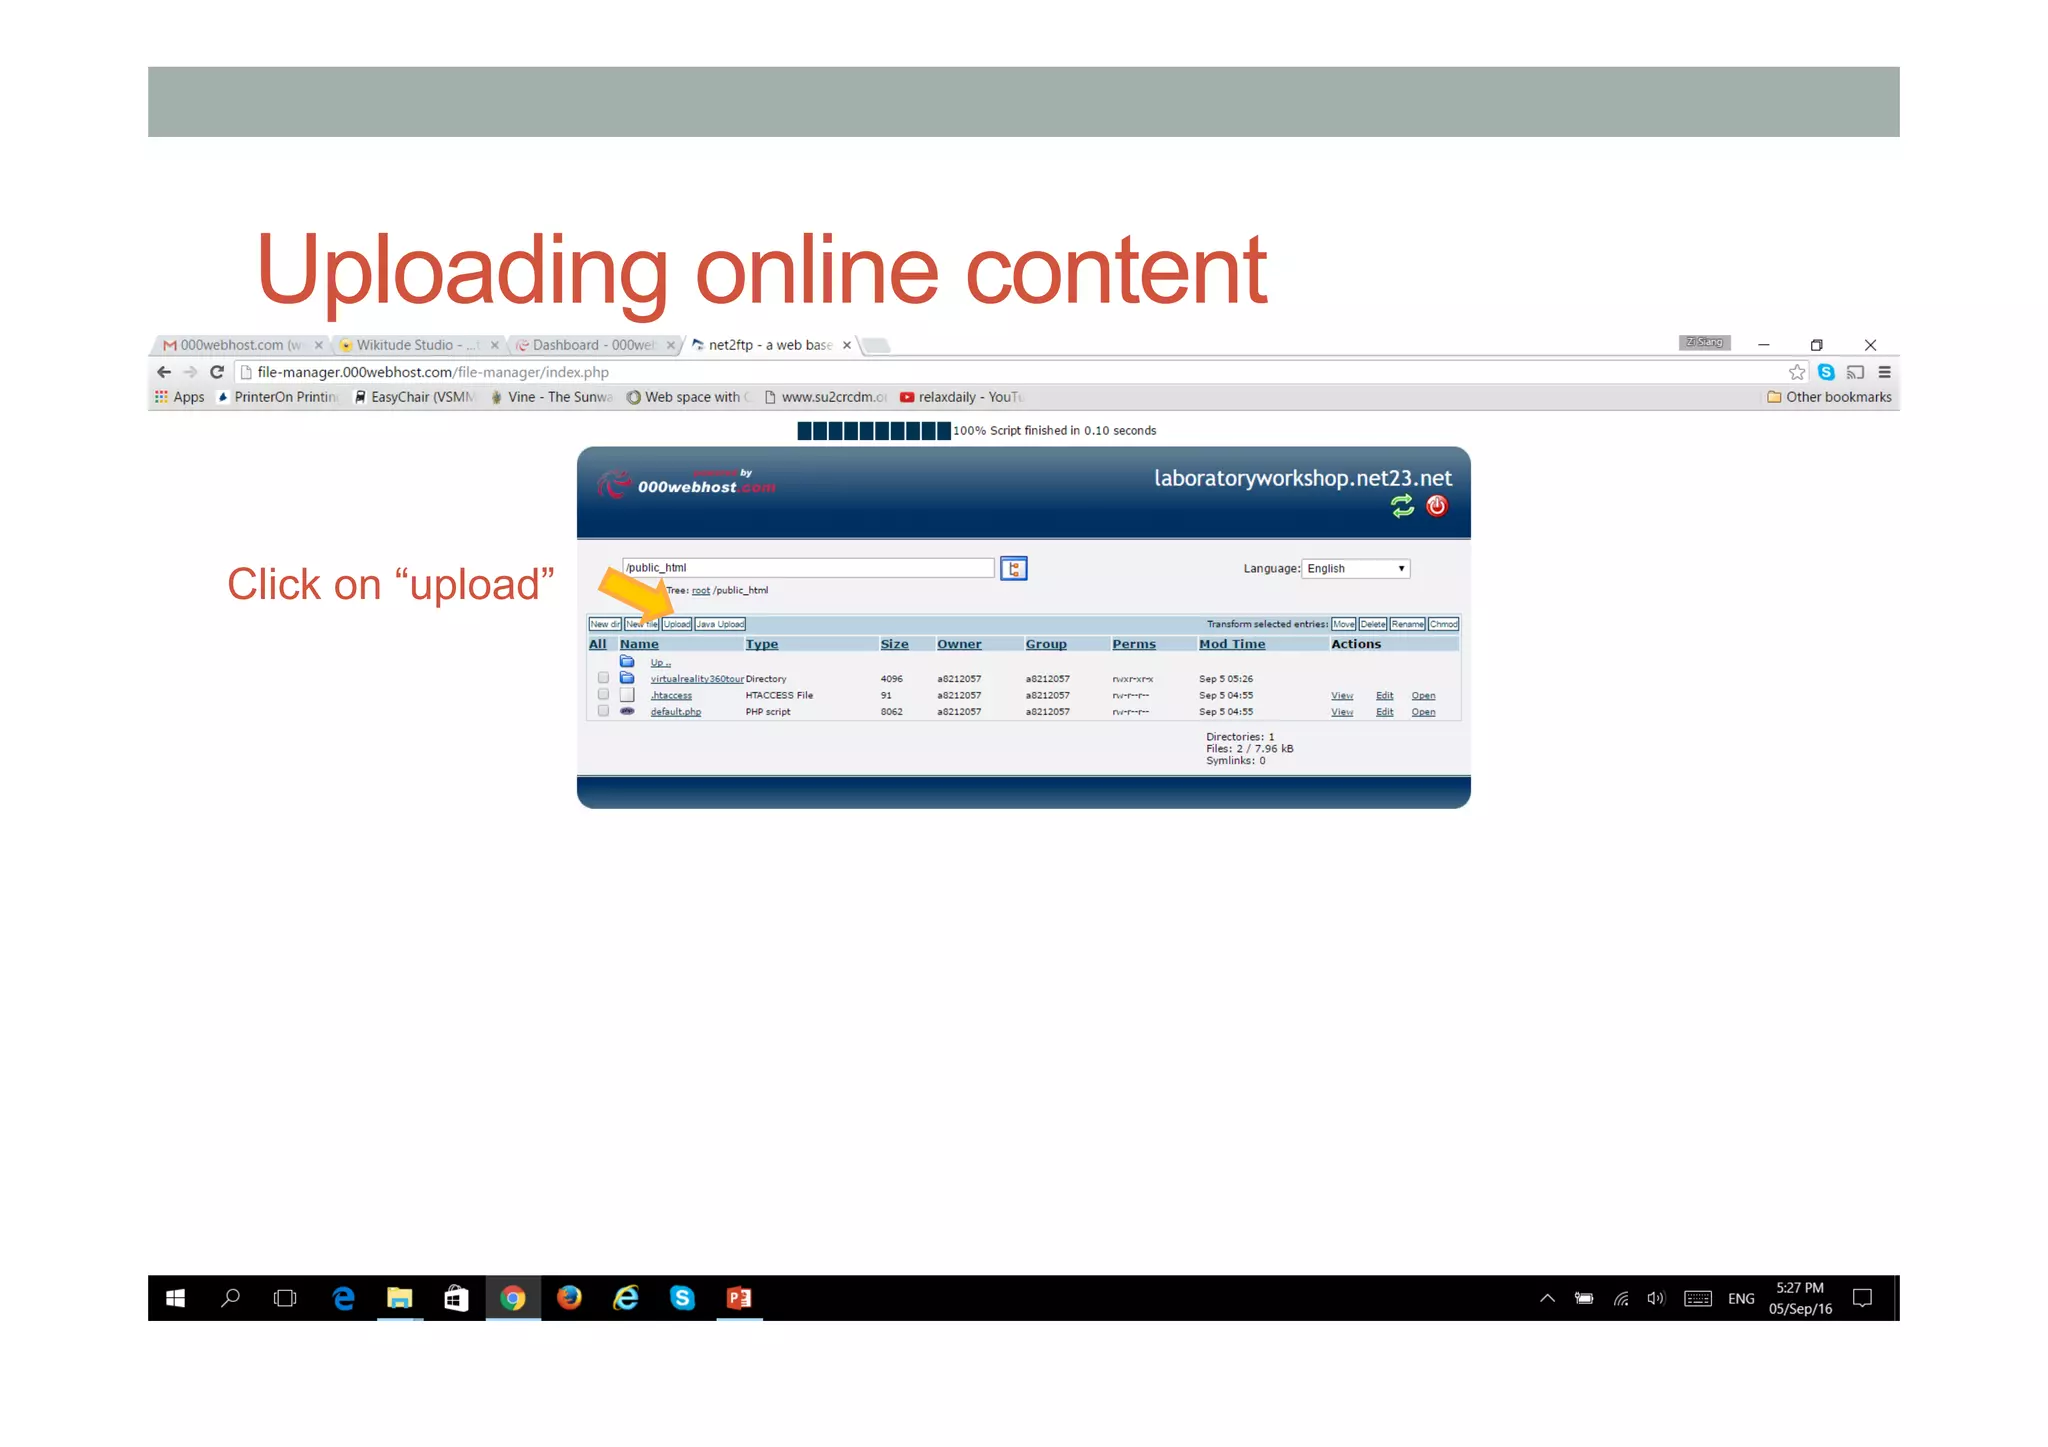This screenshot has width=2048, height=1447.
Task: Open the virtualreality360tour directory link
Action: coord(697,679)
